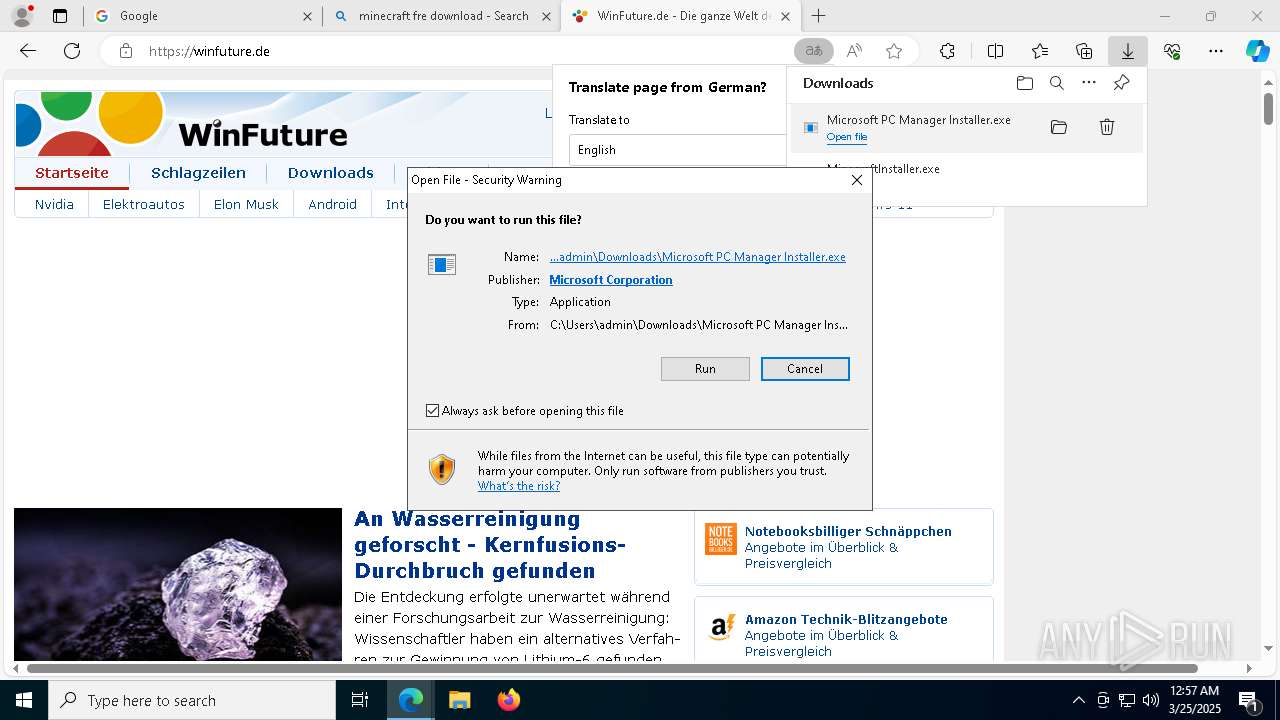The image size is (1280, 720).
Task: Select the Nvidia topic link
Action: point(54,204)
